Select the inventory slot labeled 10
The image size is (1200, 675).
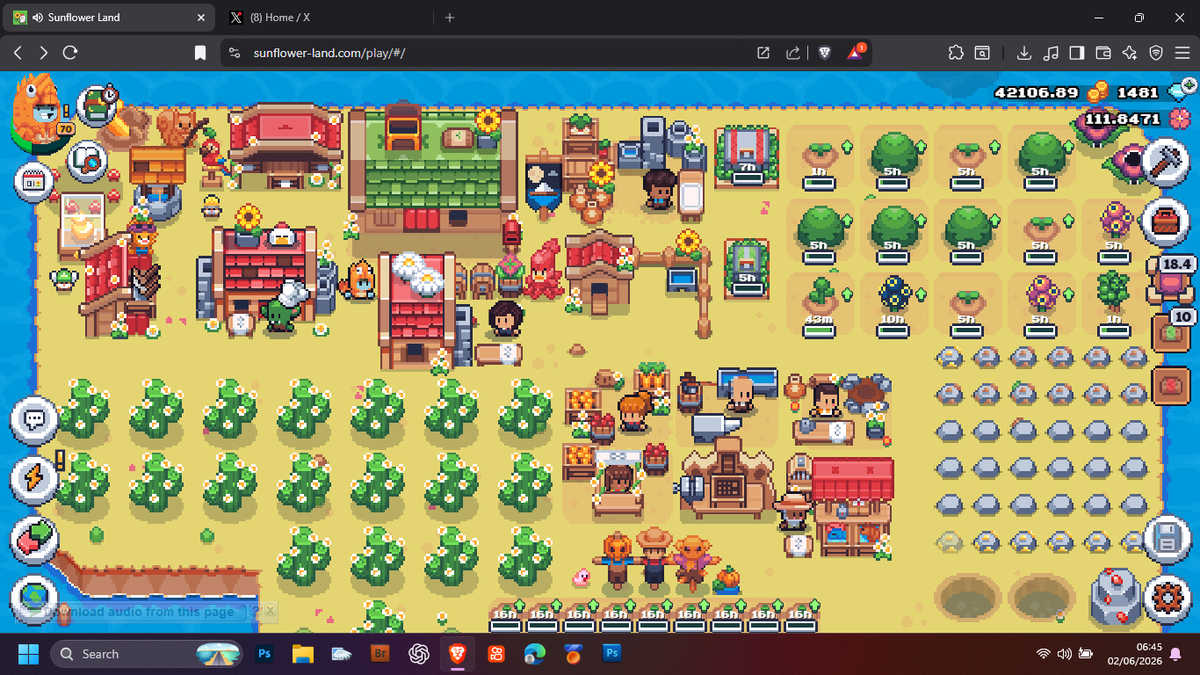pyautogui.click(x=1171, y=332)
